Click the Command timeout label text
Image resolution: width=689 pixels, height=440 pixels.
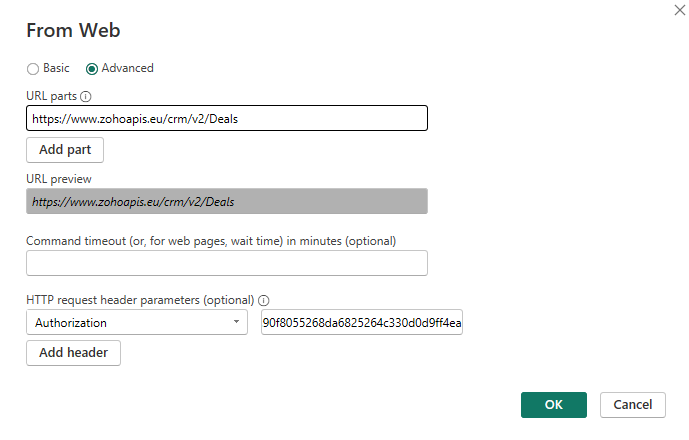[x=211, y=241]
